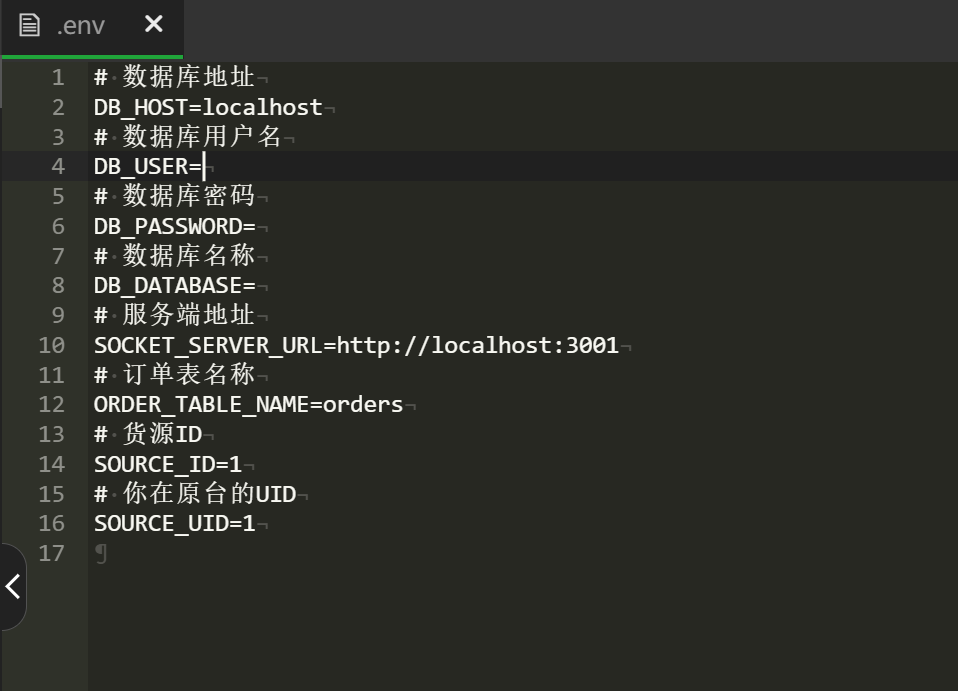
Task: Close the .env tab
Action: (153, 24)
